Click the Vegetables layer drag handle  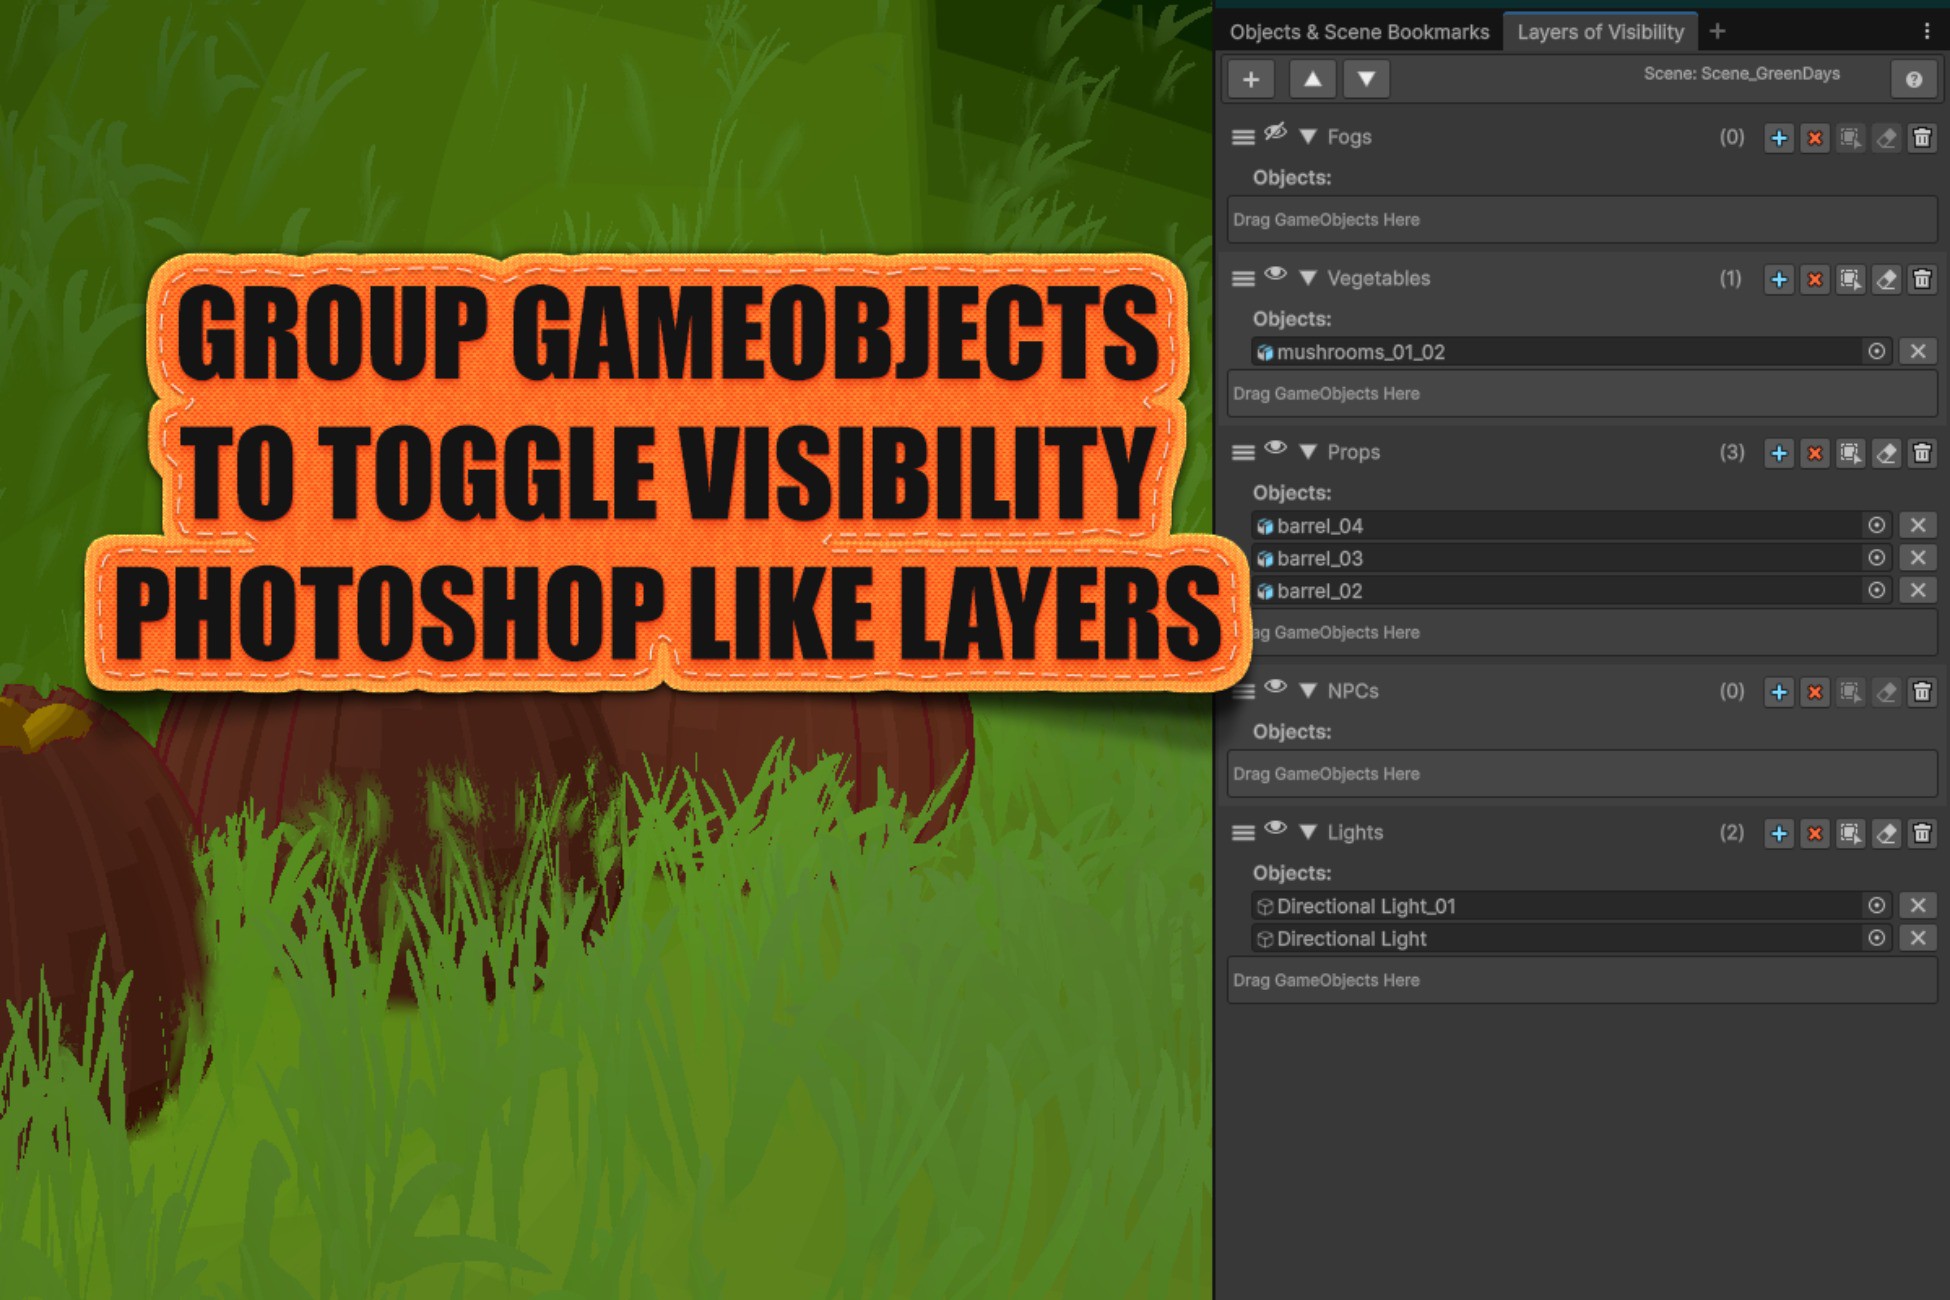(1242, 279)
